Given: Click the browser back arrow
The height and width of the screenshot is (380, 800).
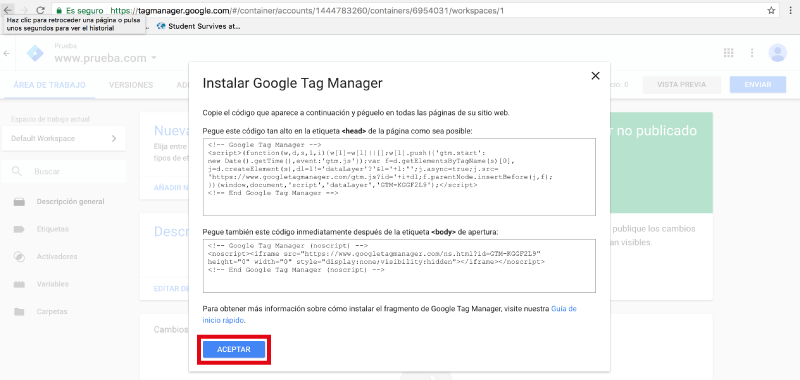Looking at the screenshot, I should point(8,10).
